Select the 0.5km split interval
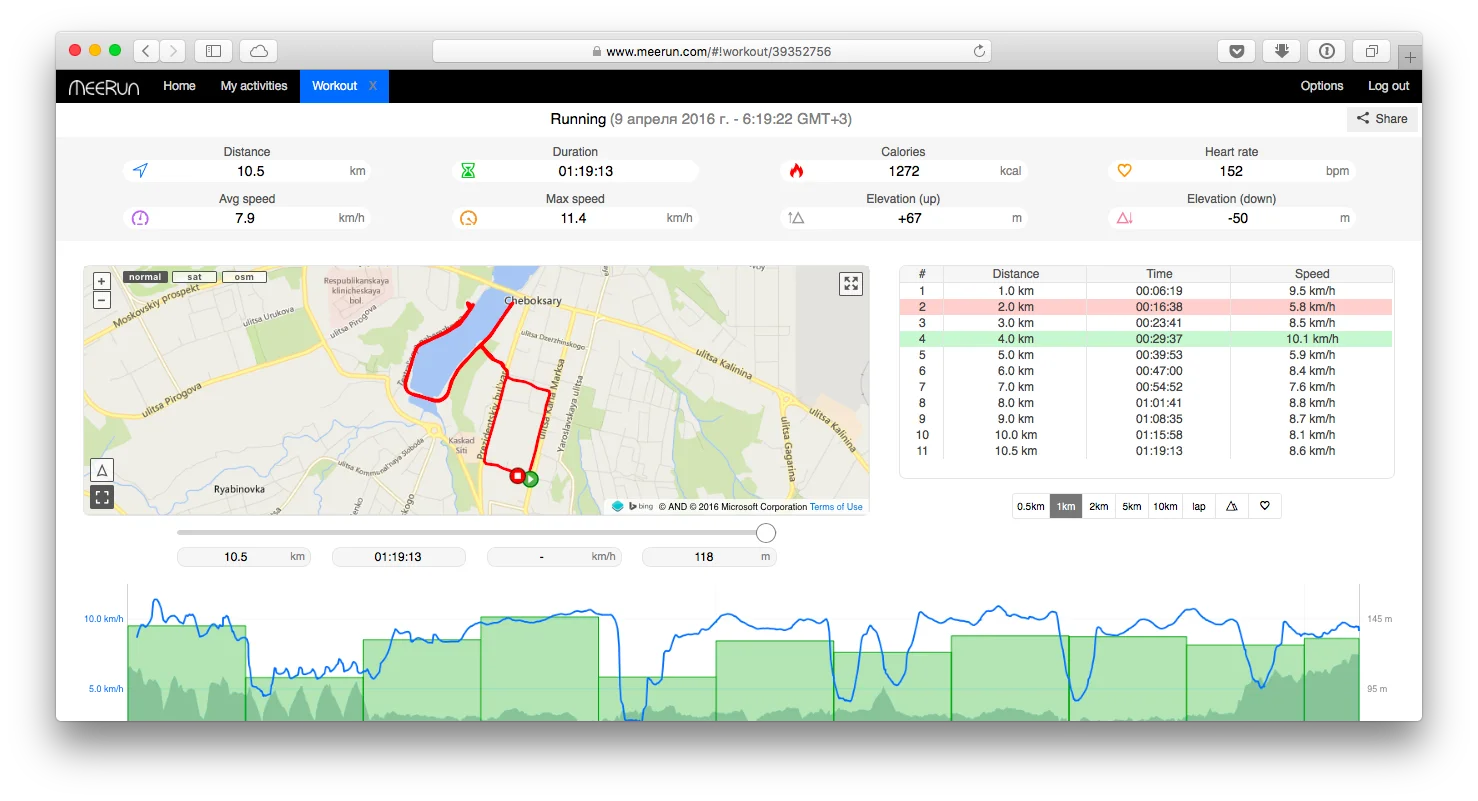This screenshot has height=801, width=1478. tap(1031, 506)
